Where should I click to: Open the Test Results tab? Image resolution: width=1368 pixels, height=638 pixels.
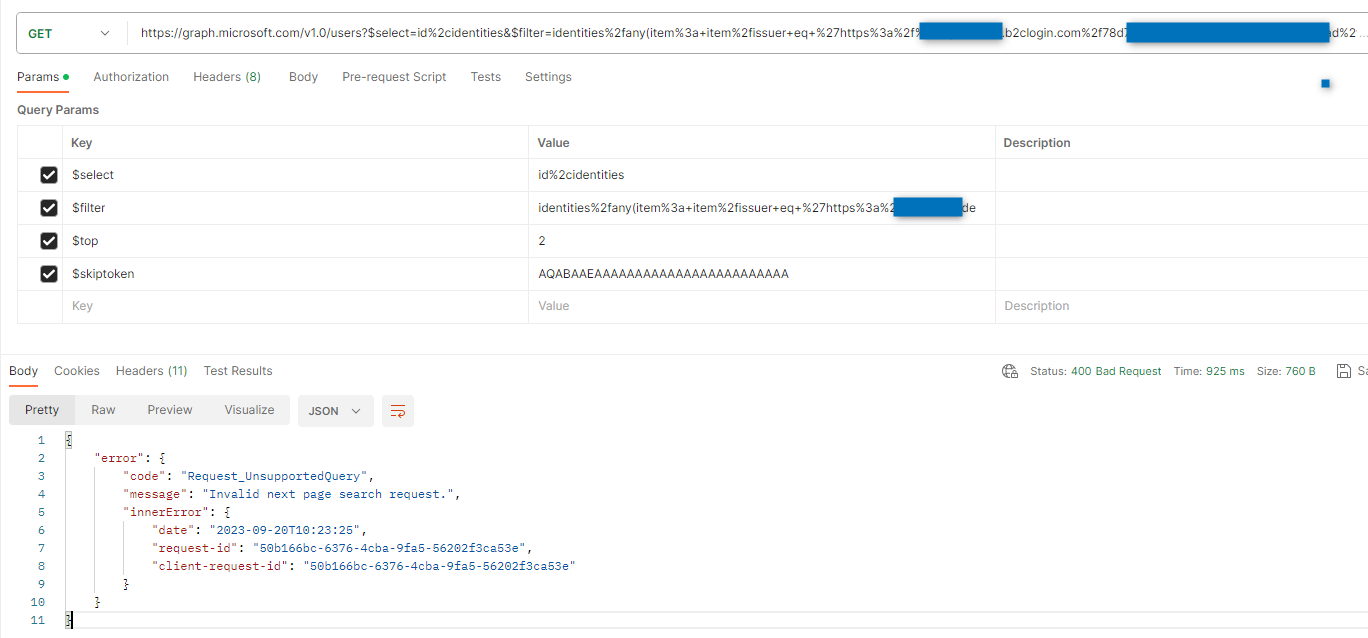(x=237, y=370)
